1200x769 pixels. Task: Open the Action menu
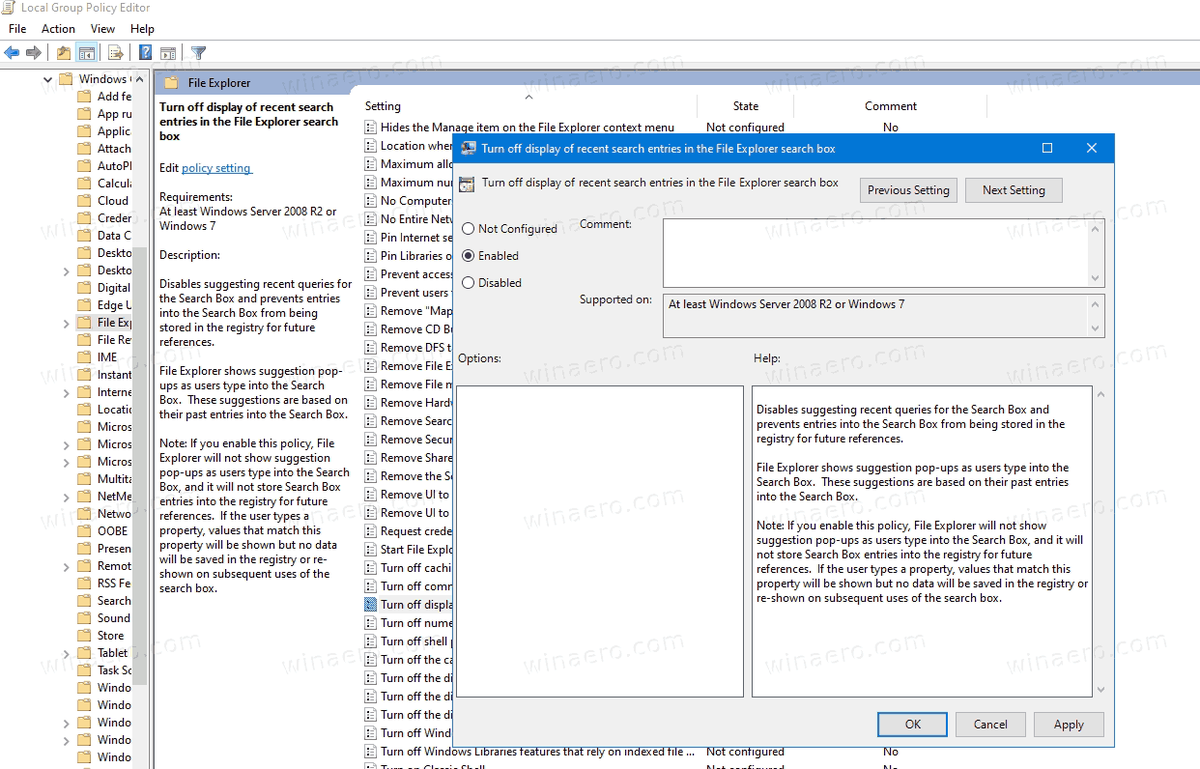click(x=58, y=29)
